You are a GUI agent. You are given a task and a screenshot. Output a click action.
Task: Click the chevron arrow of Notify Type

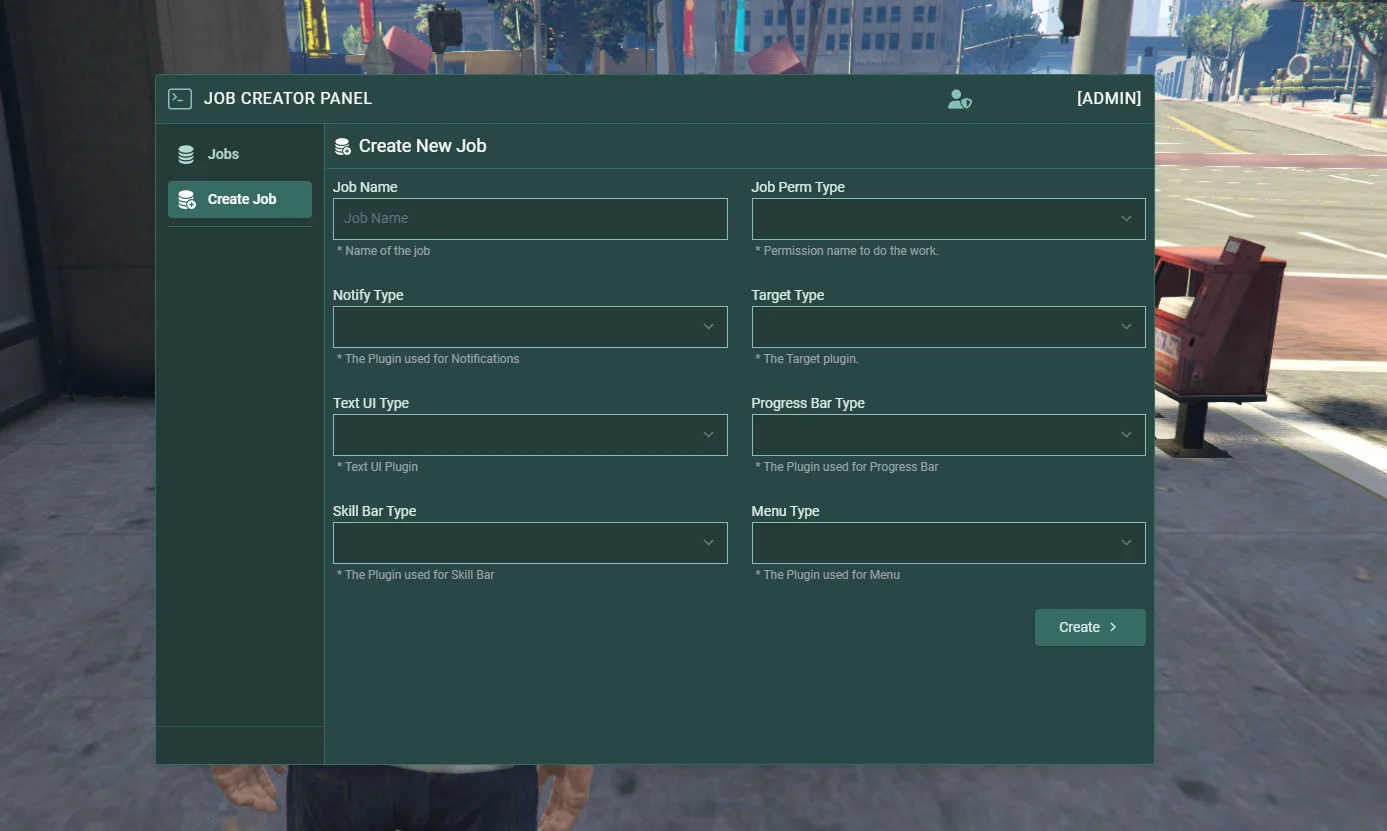tap(708, 327)
